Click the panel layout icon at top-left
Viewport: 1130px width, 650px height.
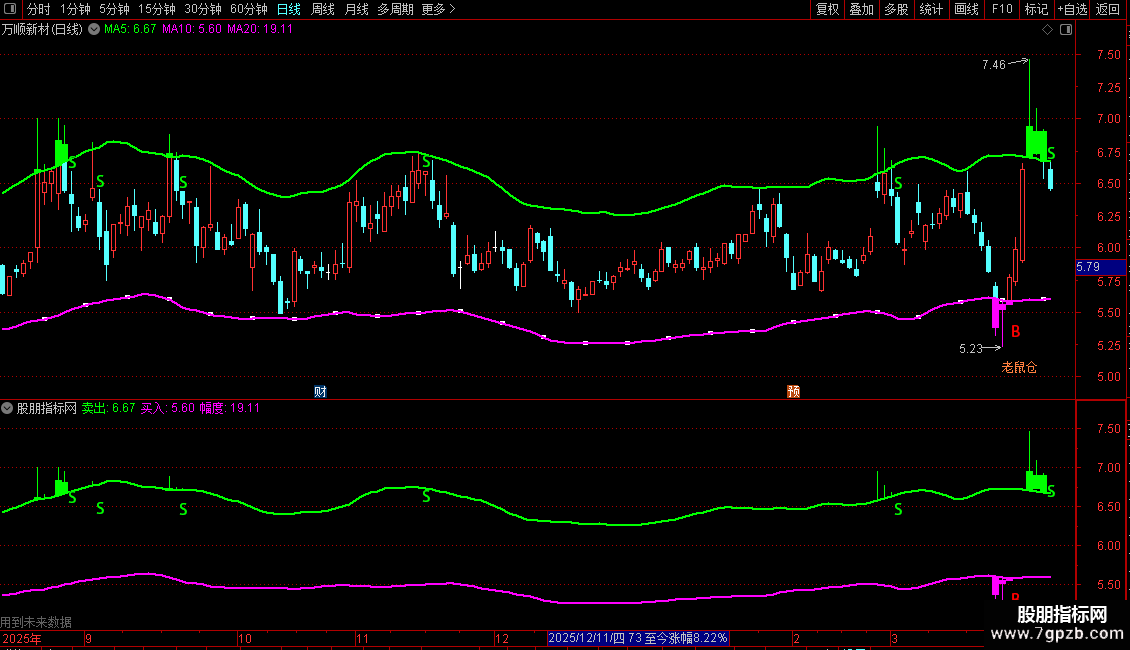tap(10, 9)
